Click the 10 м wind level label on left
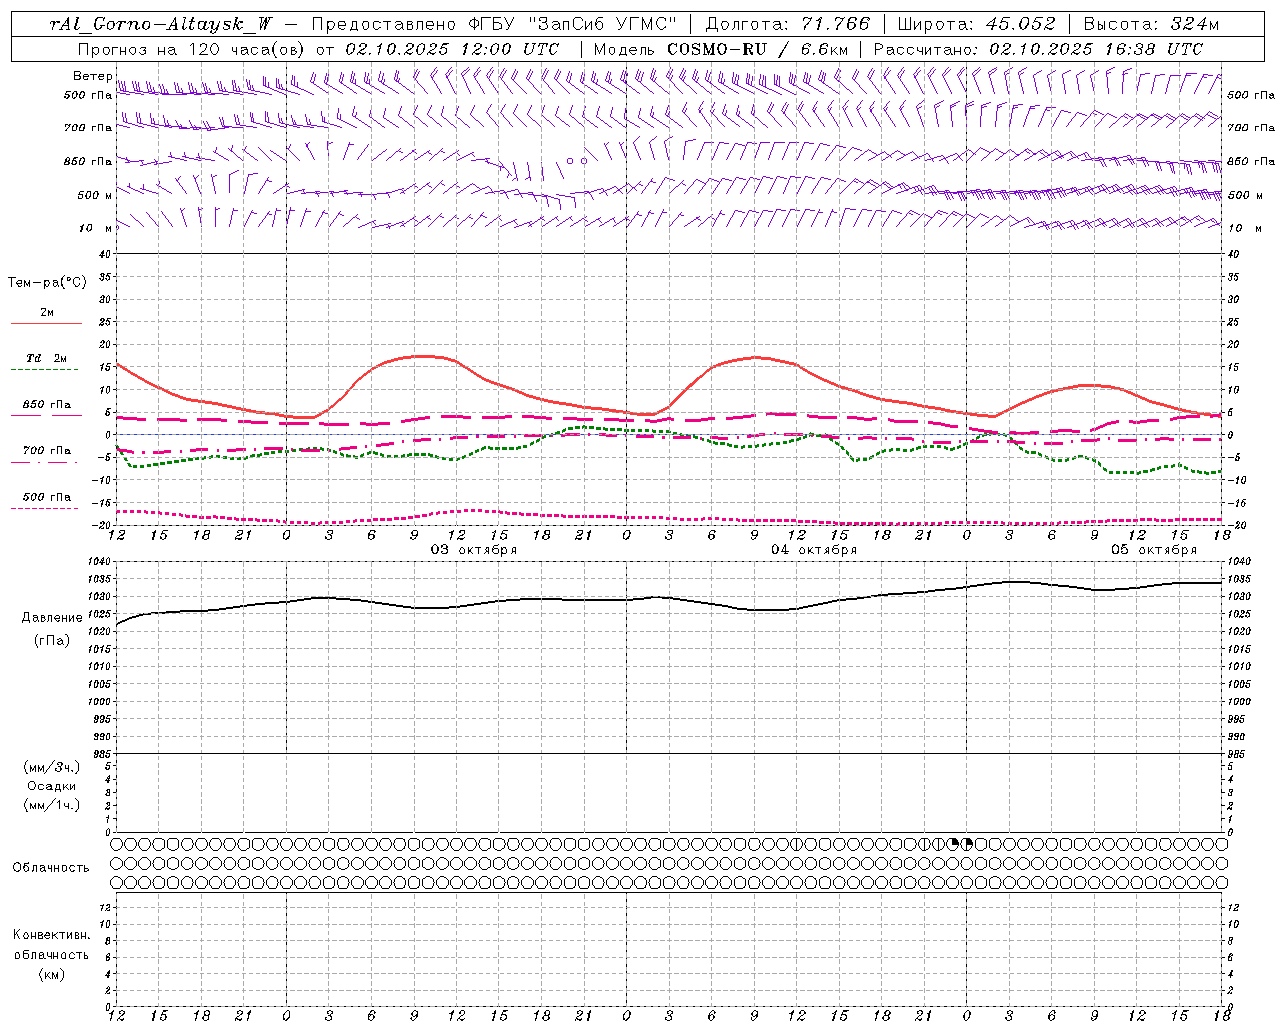1280x1024 pixels. [96, 228]
